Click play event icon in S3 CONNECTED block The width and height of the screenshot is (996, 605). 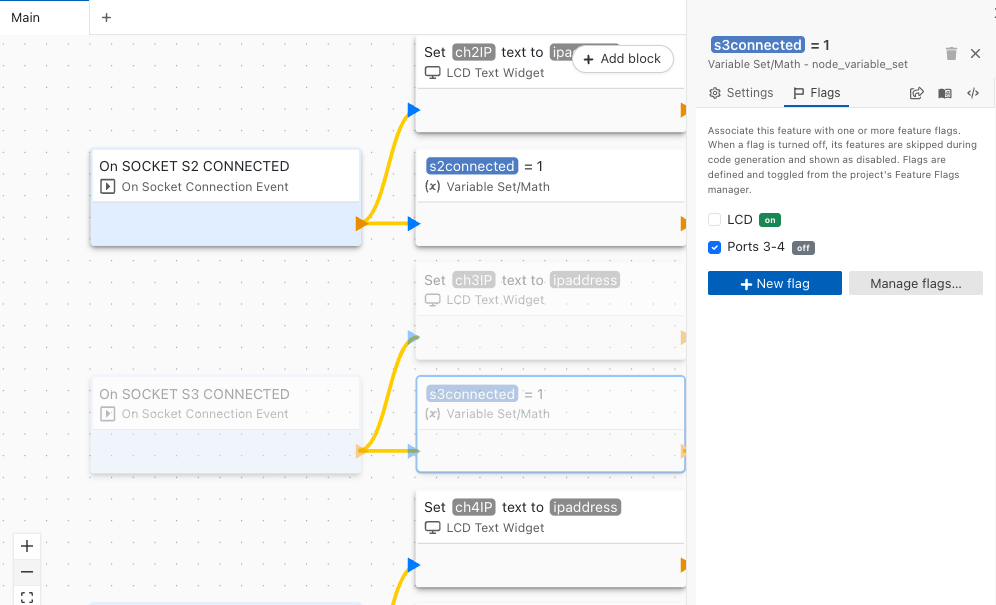click(107, 414)
